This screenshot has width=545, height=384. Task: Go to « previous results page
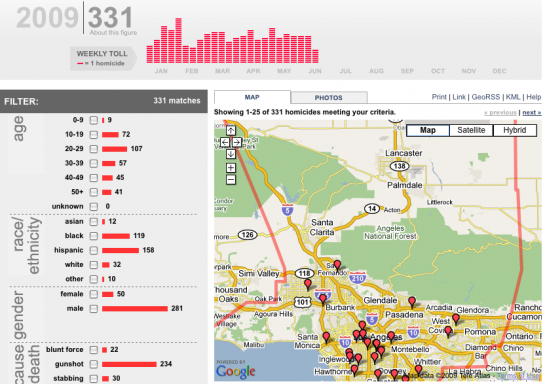[x=500, y=113]
